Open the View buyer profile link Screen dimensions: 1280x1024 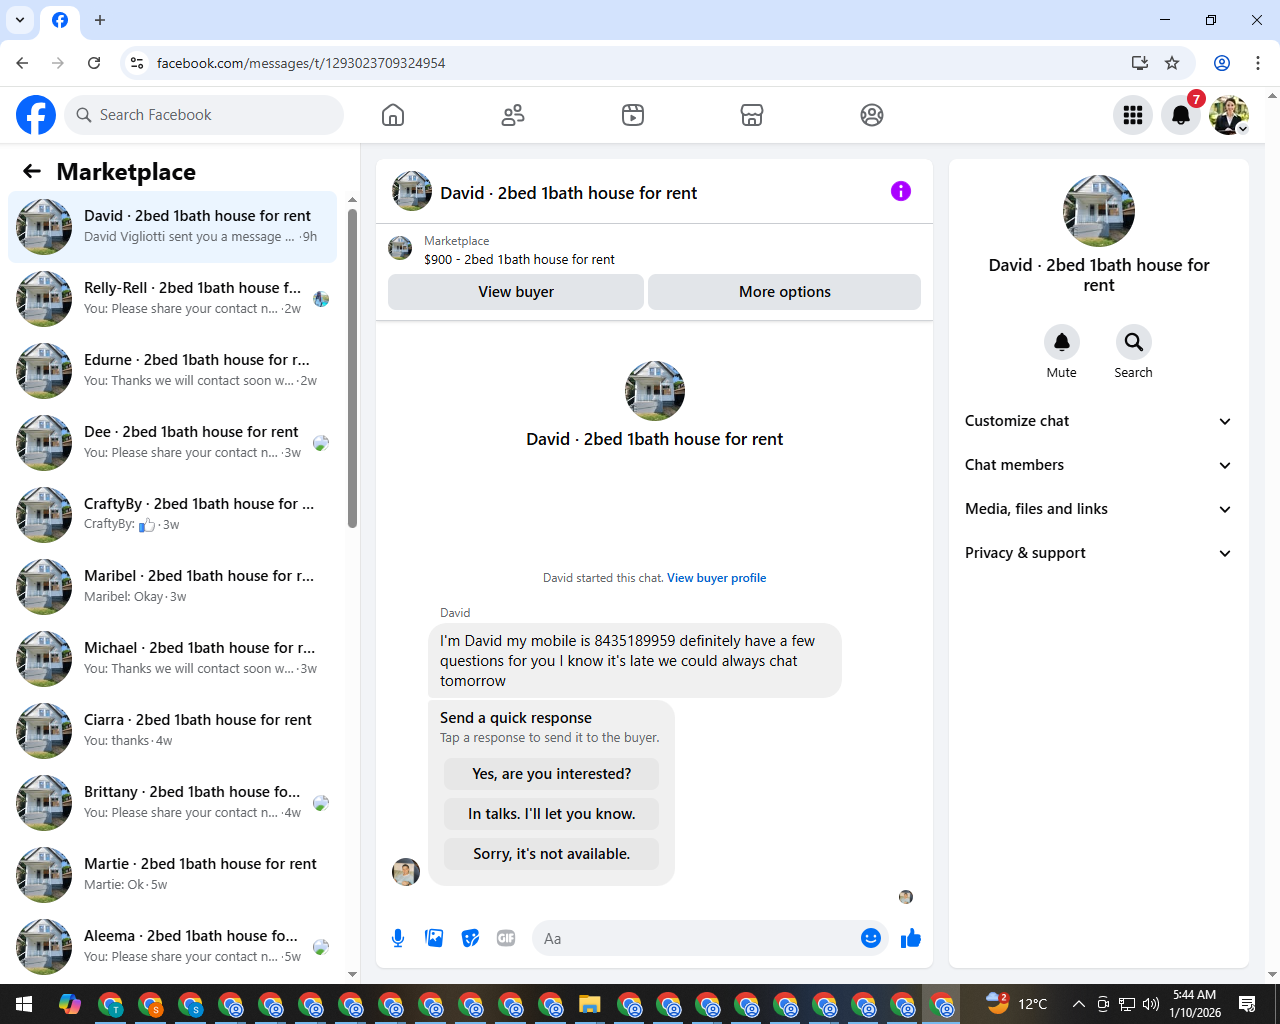[716, 578]
